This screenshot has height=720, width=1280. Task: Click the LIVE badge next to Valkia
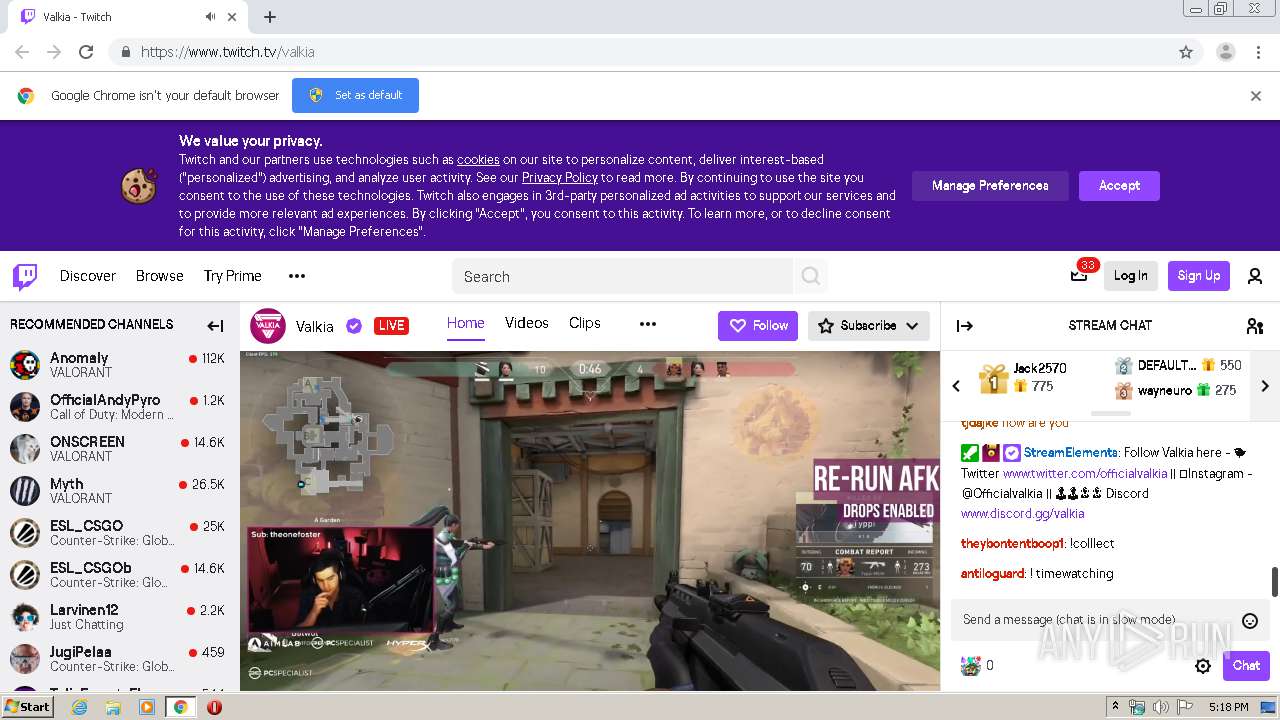pyautogui.click(x=391, y=326)
